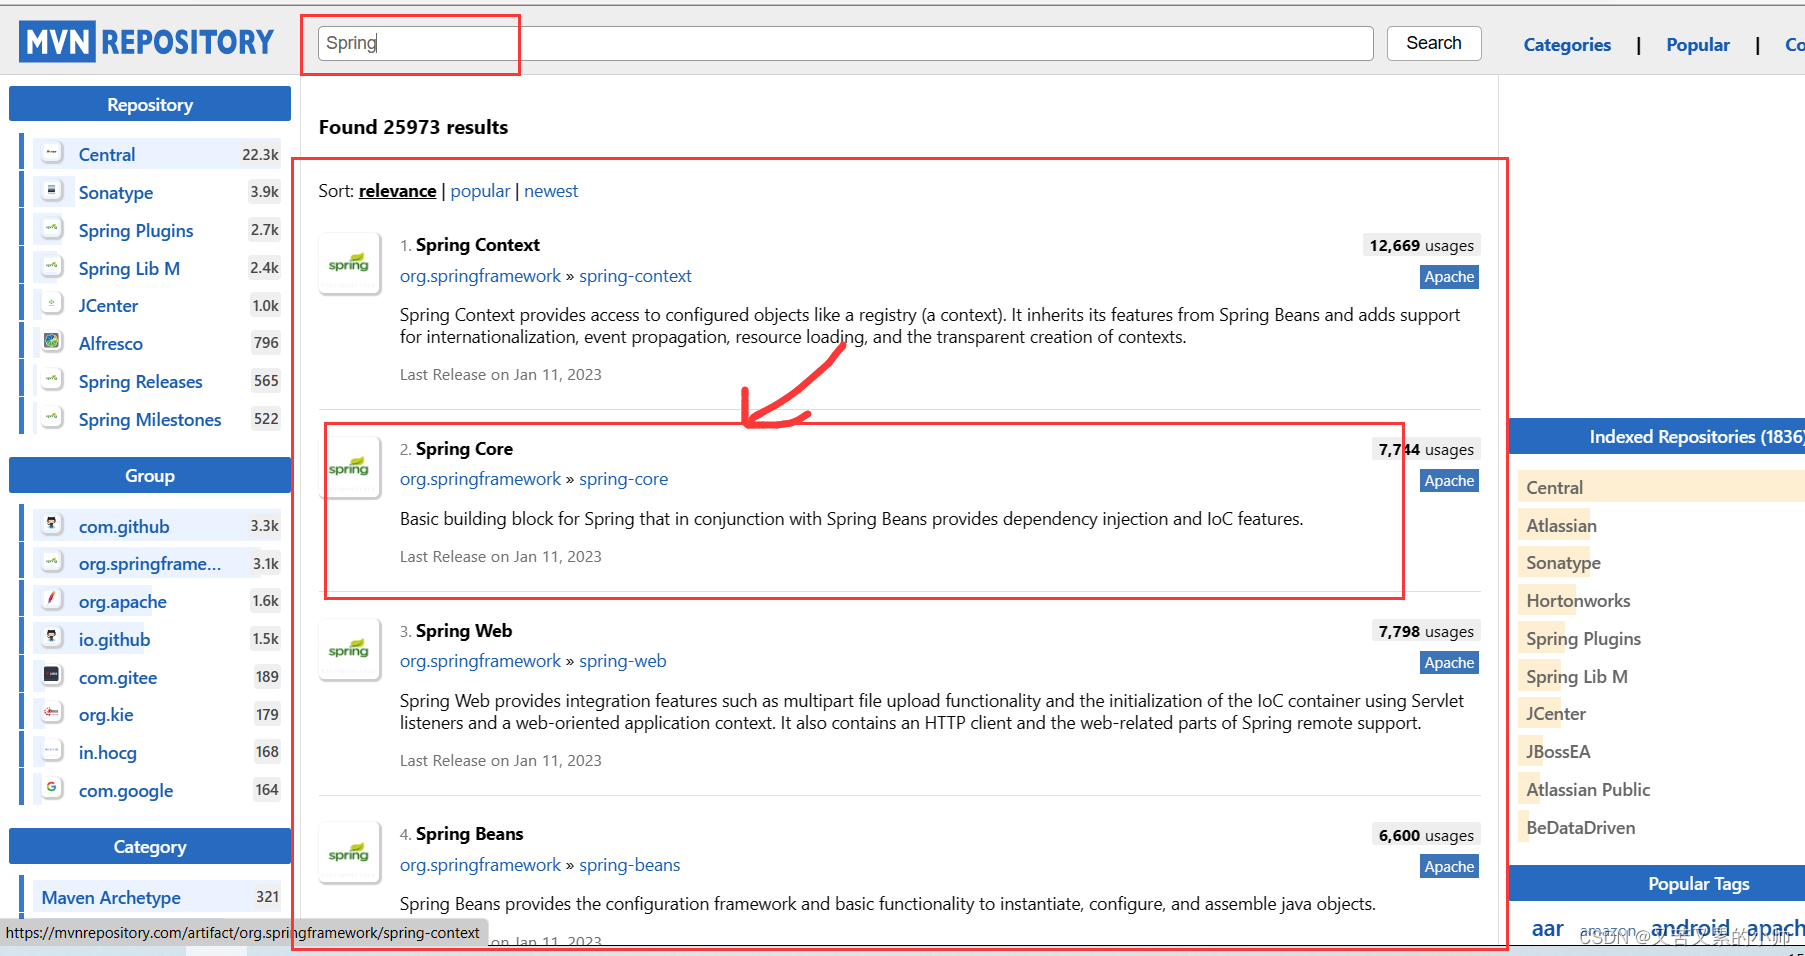This screenshot has width=1805, height=956.
Task: Click the android popular tag
Action: pyautogui.click(x=1690, y=929)
